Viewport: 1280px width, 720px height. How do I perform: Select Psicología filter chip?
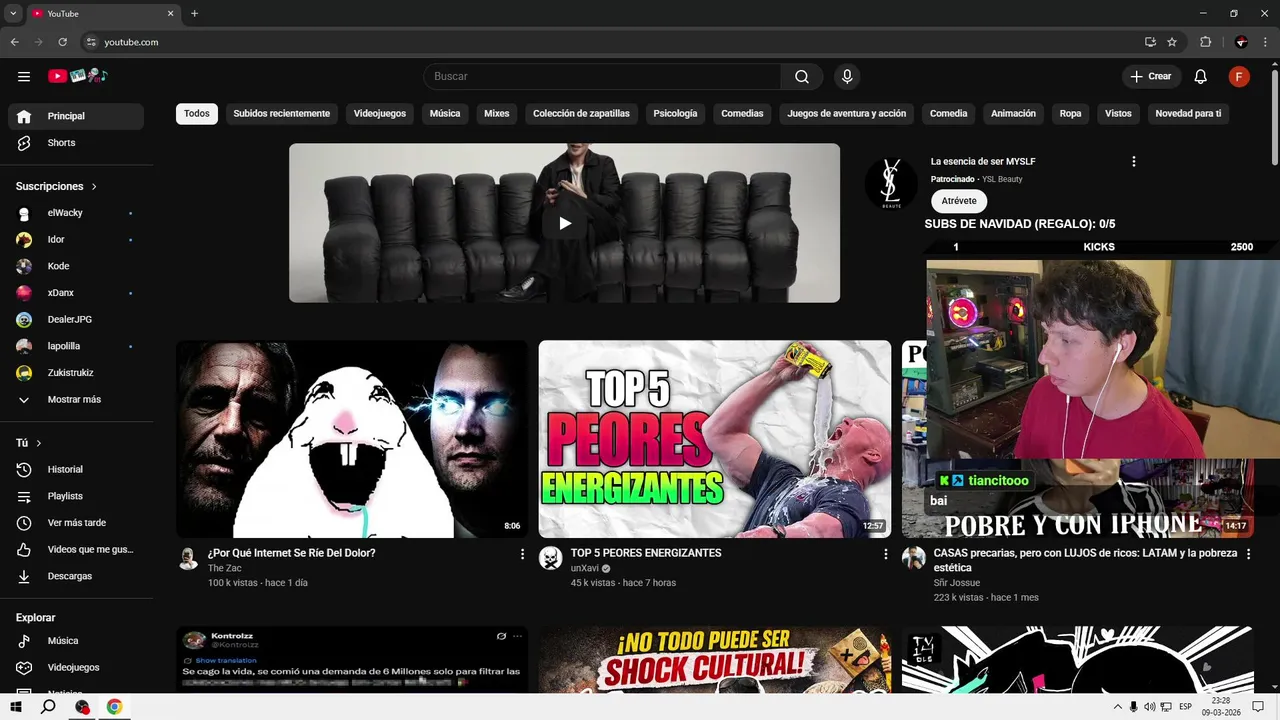click(x=675, y=114)
